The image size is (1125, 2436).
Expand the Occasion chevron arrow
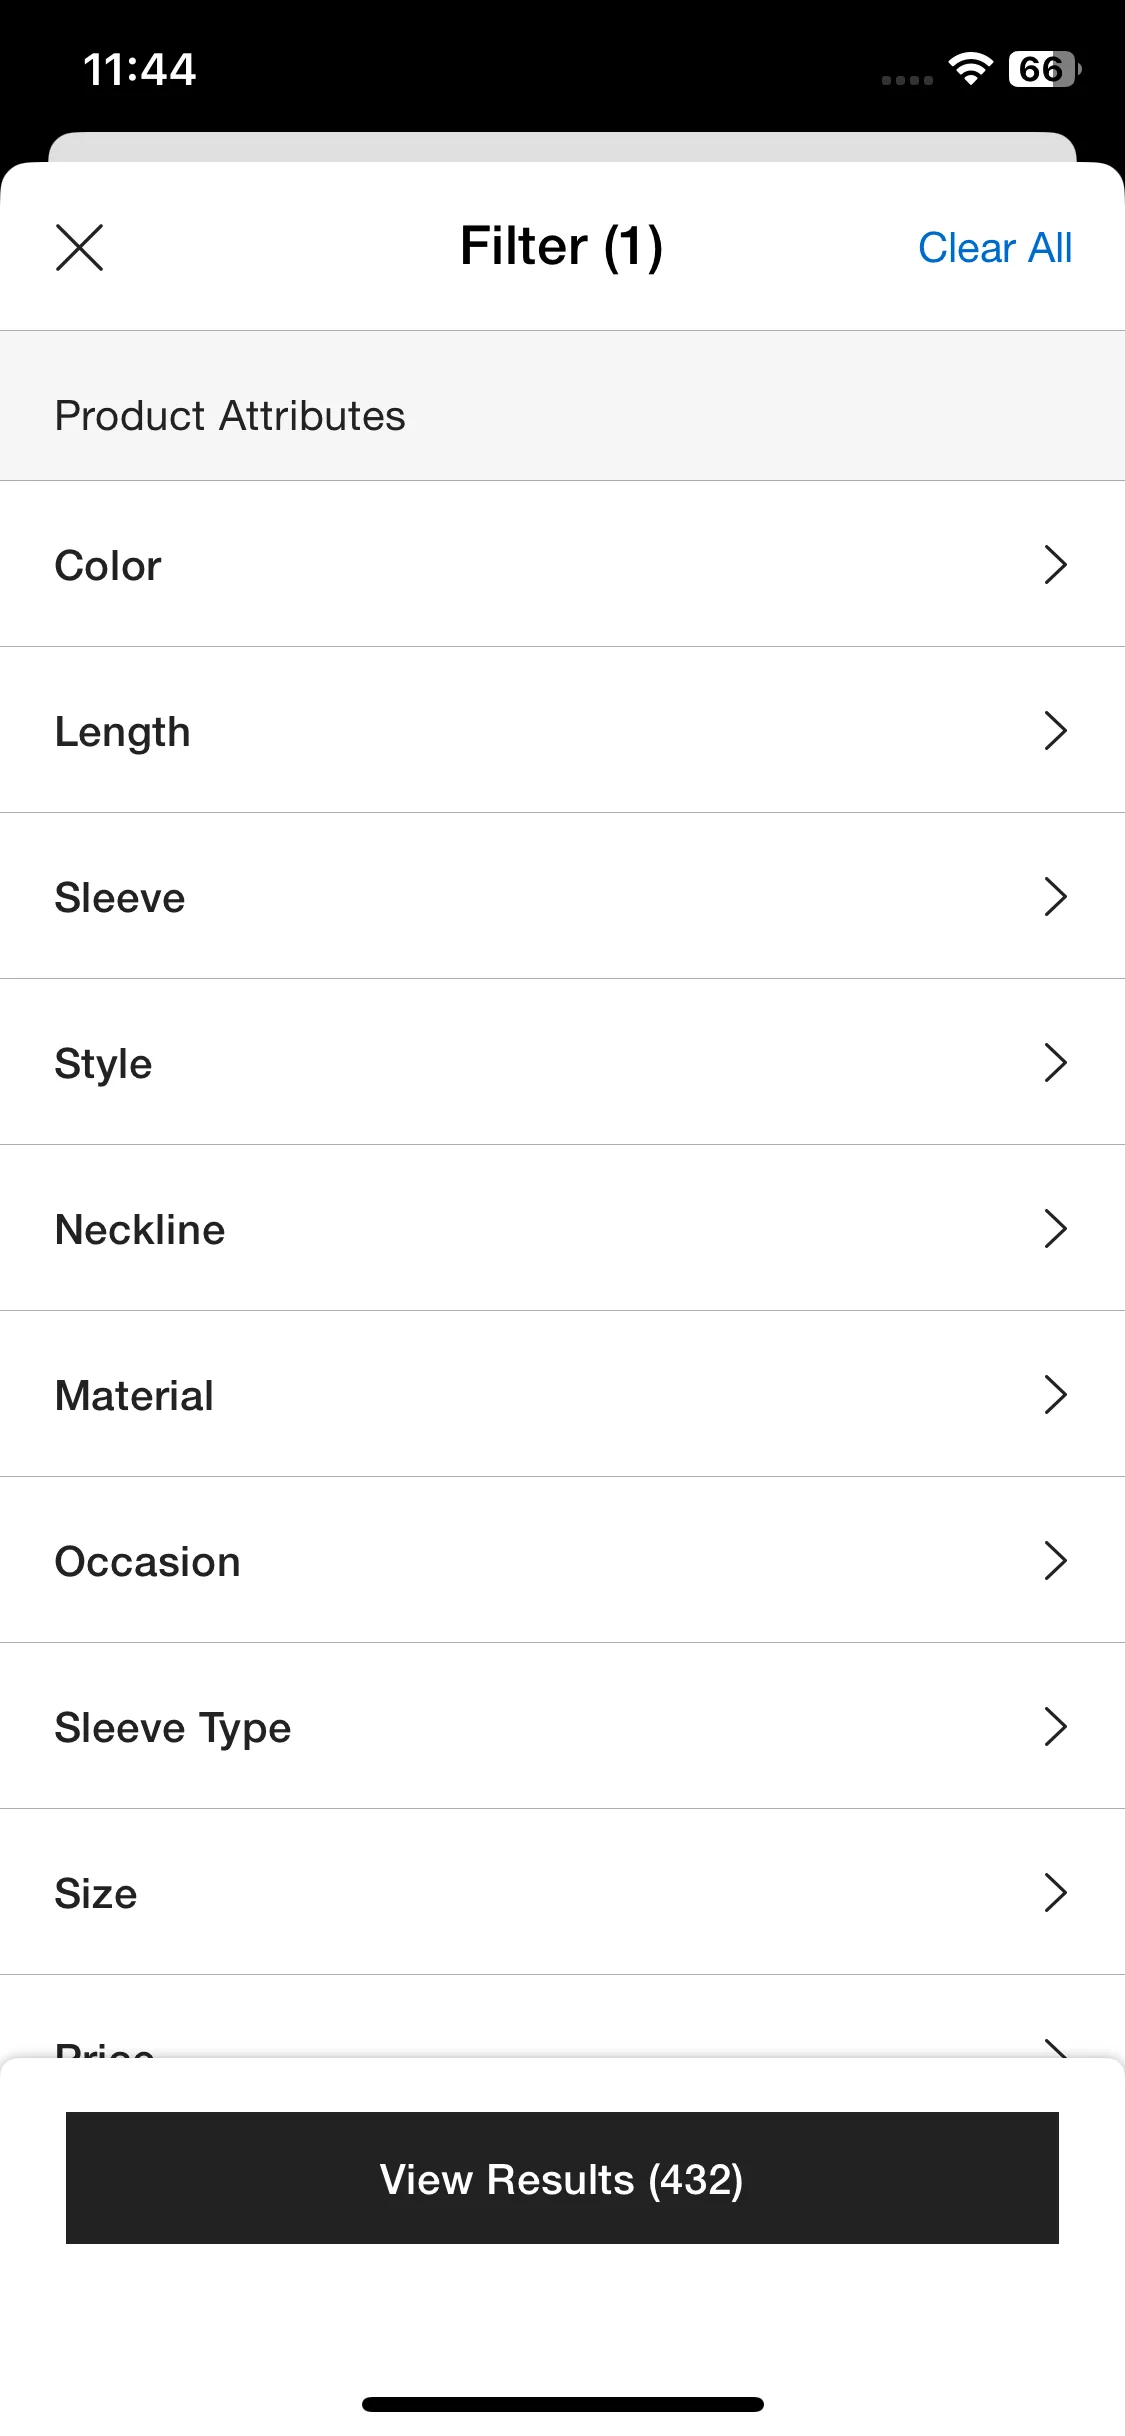[1055, 1560]
